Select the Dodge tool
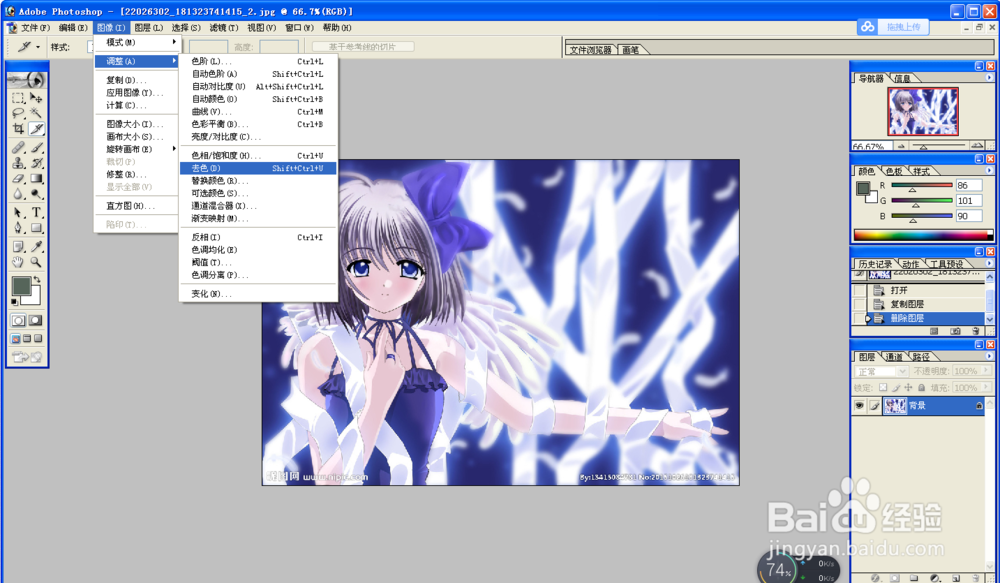This screenshot has height=583, width=1000. tap(36, 194)
